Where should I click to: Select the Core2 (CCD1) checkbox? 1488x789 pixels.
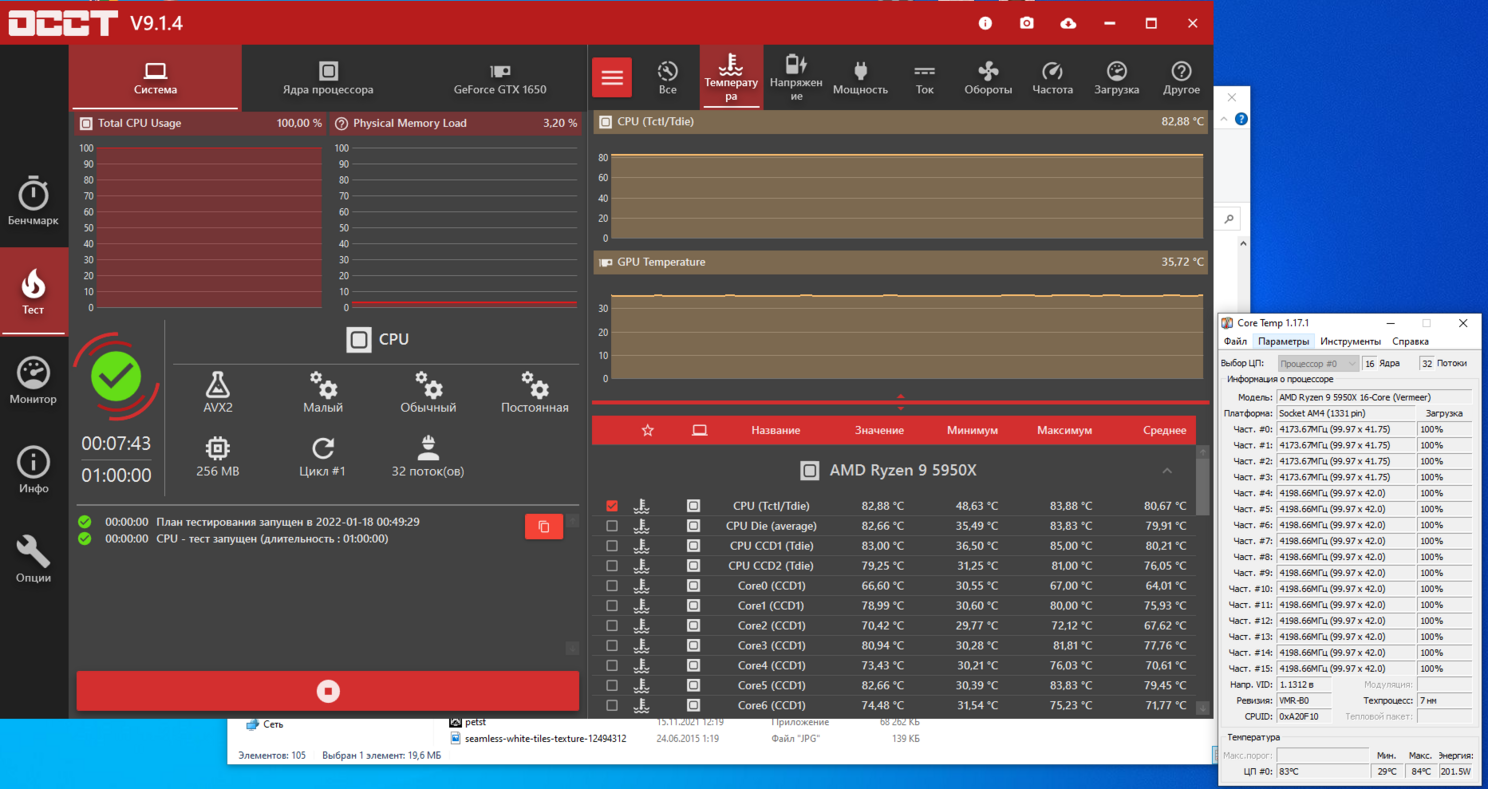coord(612,626)
